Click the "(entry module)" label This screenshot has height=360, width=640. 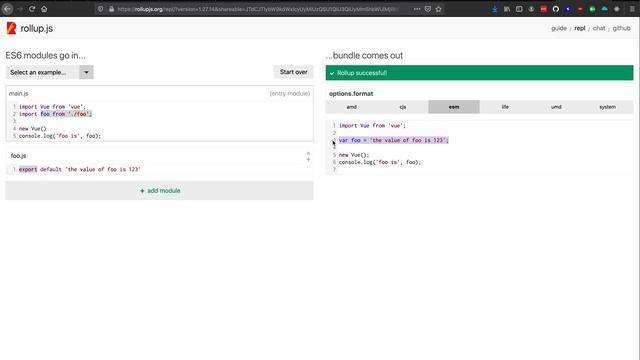[x=290, y=93]
